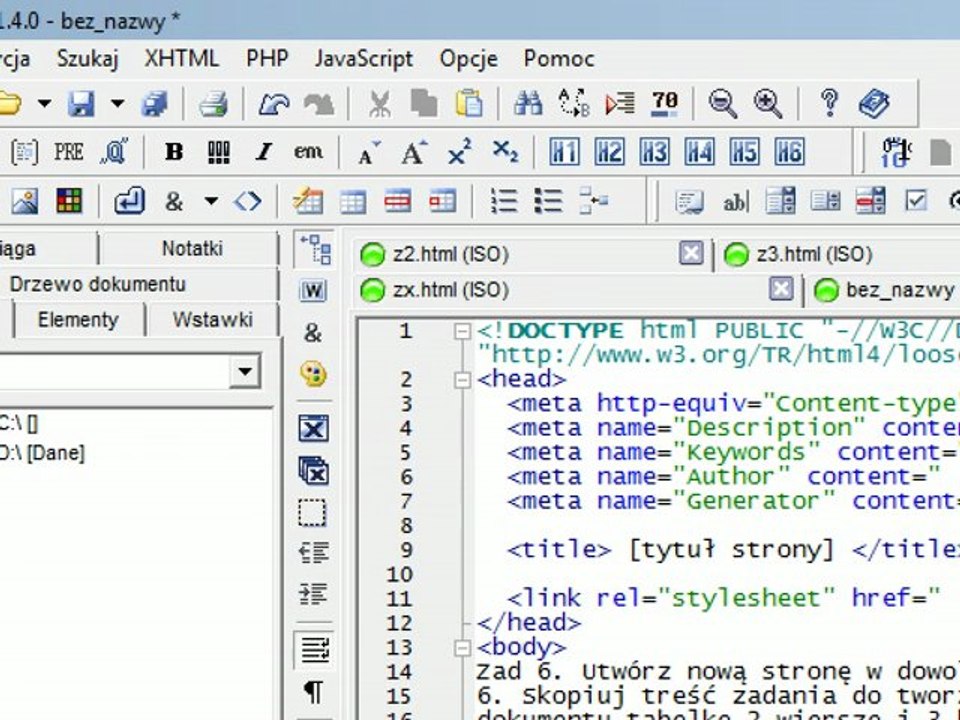Click the zoom in magnifier icon
The image size is (960, 720).
click(768, 103)
